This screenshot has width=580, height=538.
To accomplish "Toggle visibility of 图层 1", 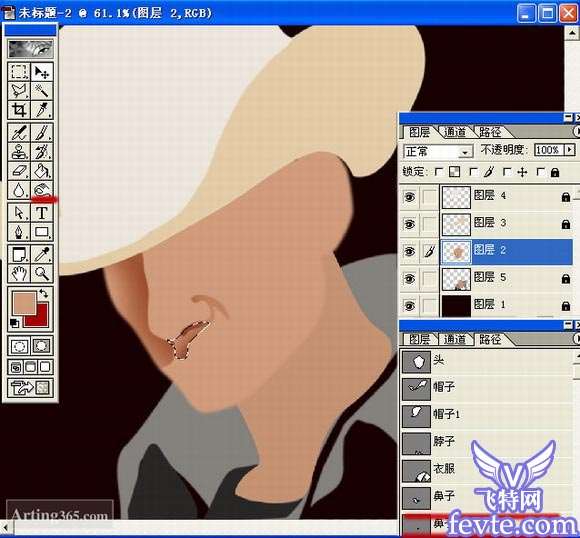I will [409, 306].
